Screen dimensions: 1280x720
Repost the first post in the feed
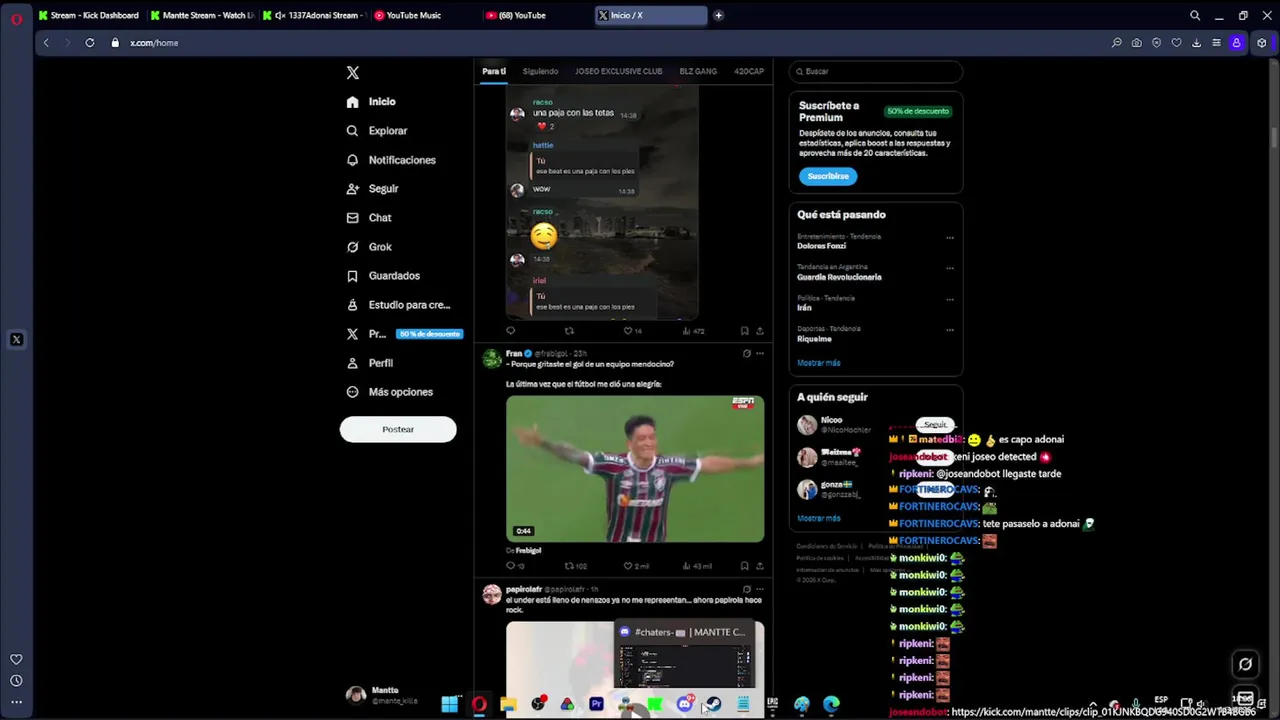click(x=569, y=331)
